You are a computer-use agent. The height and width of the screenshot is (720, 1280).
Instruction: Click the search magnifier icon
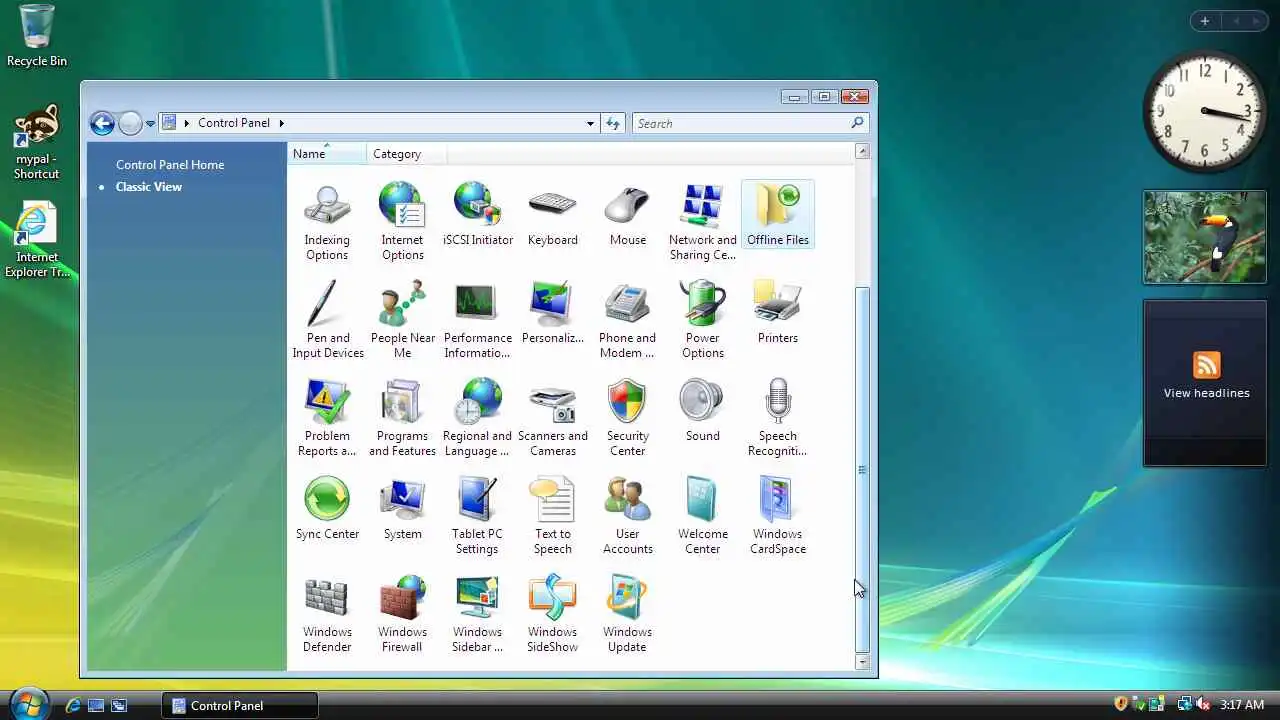[857, 123]
